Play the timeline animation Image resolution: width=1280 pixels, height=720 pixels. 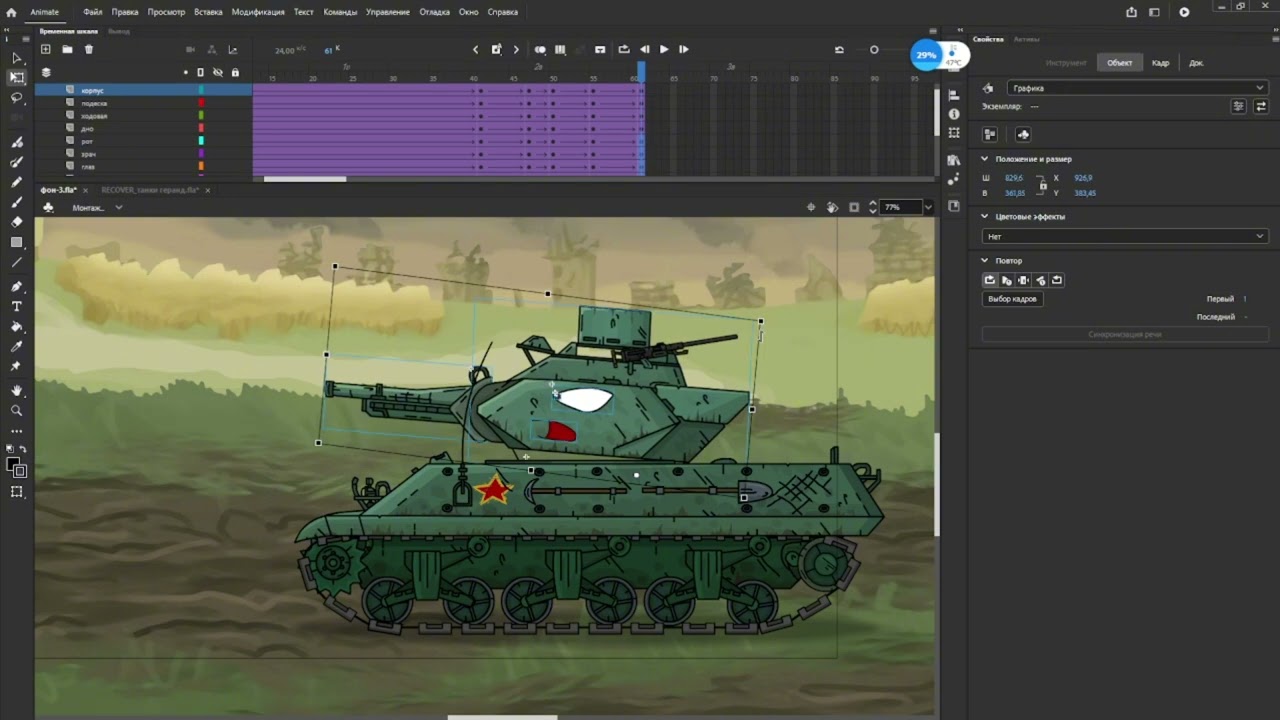point(664,49)
